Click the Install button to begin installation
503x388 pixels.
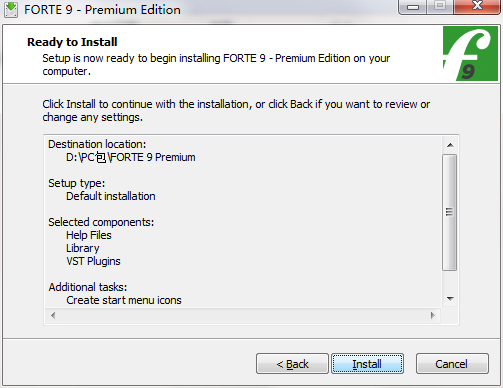[x=367, y=364]
